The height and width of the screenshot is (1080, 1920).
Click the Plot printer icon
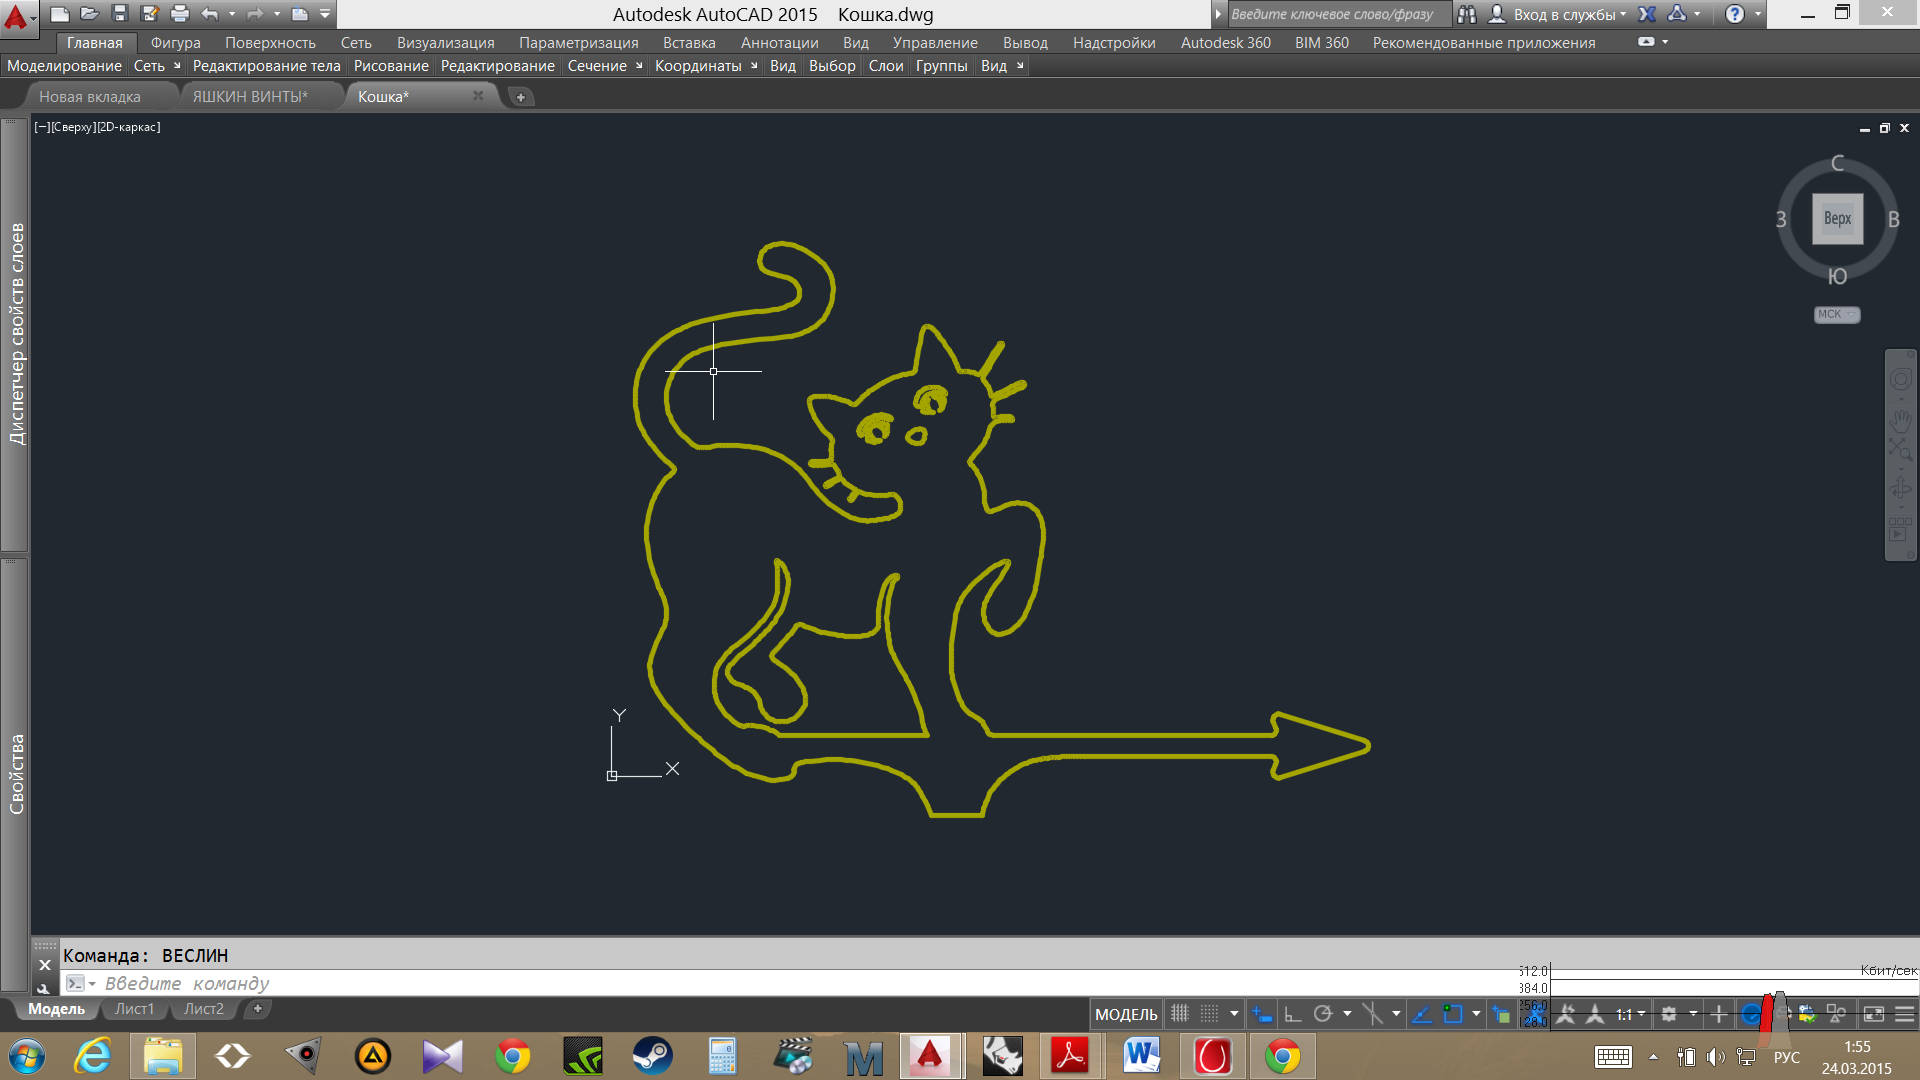pyautogui.click(x=180, y=14)
